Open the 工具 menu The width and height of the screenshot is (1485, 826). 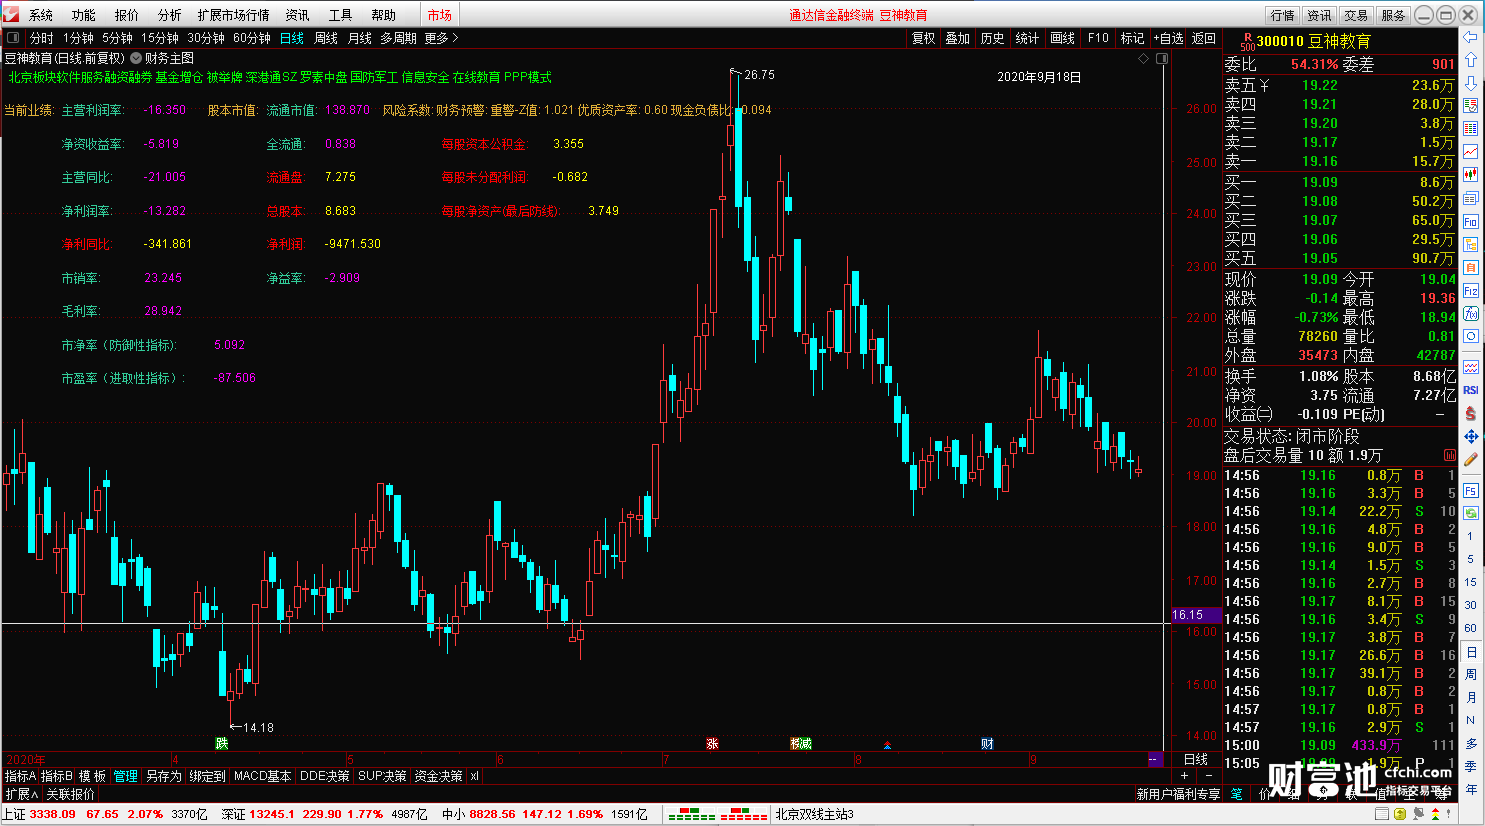[x=340, y=15]
